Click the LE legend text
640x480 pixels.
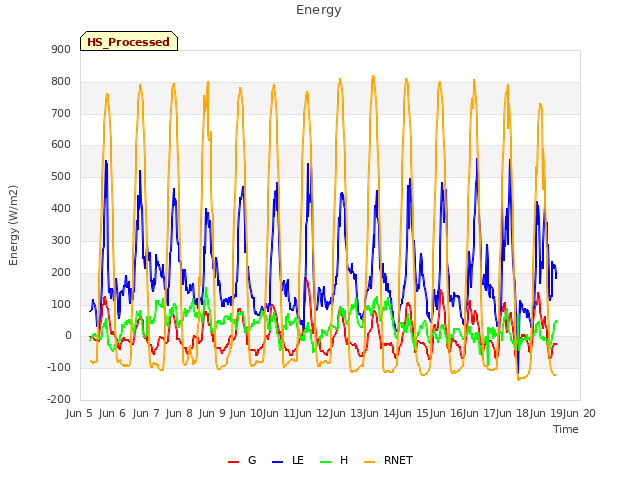(x=298, y=460)
